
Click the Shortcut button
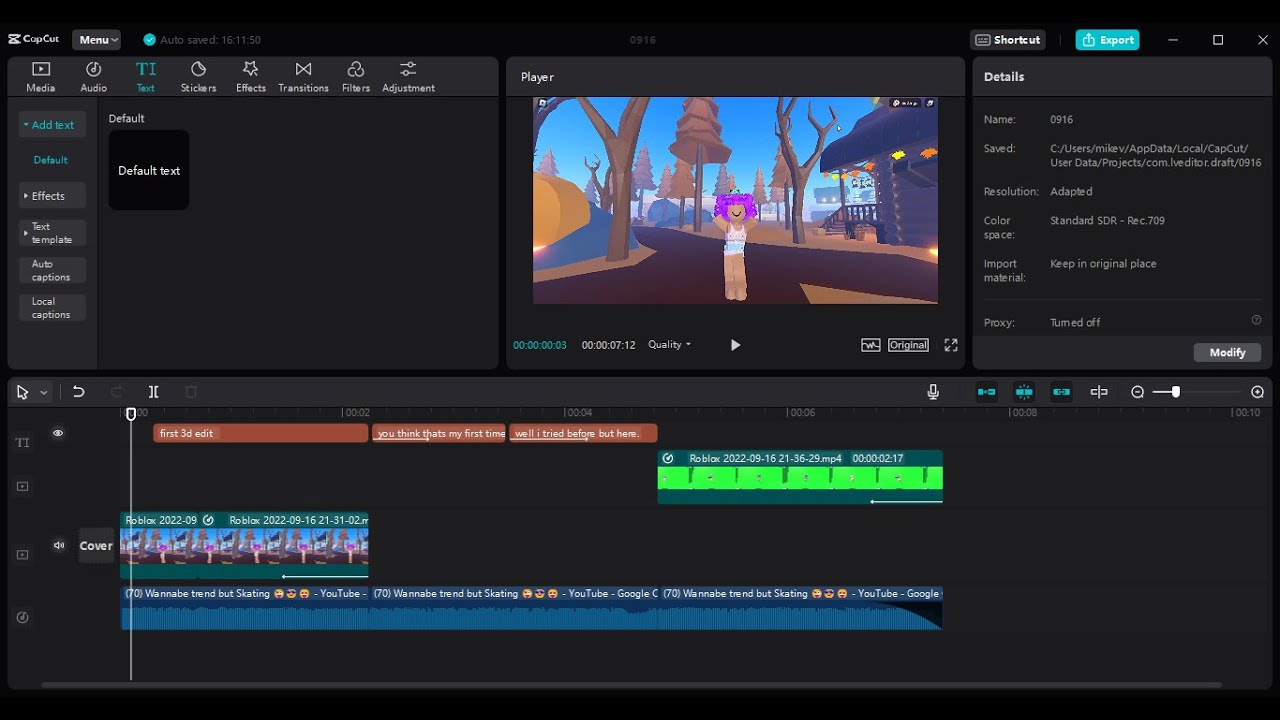(1008, 40)
